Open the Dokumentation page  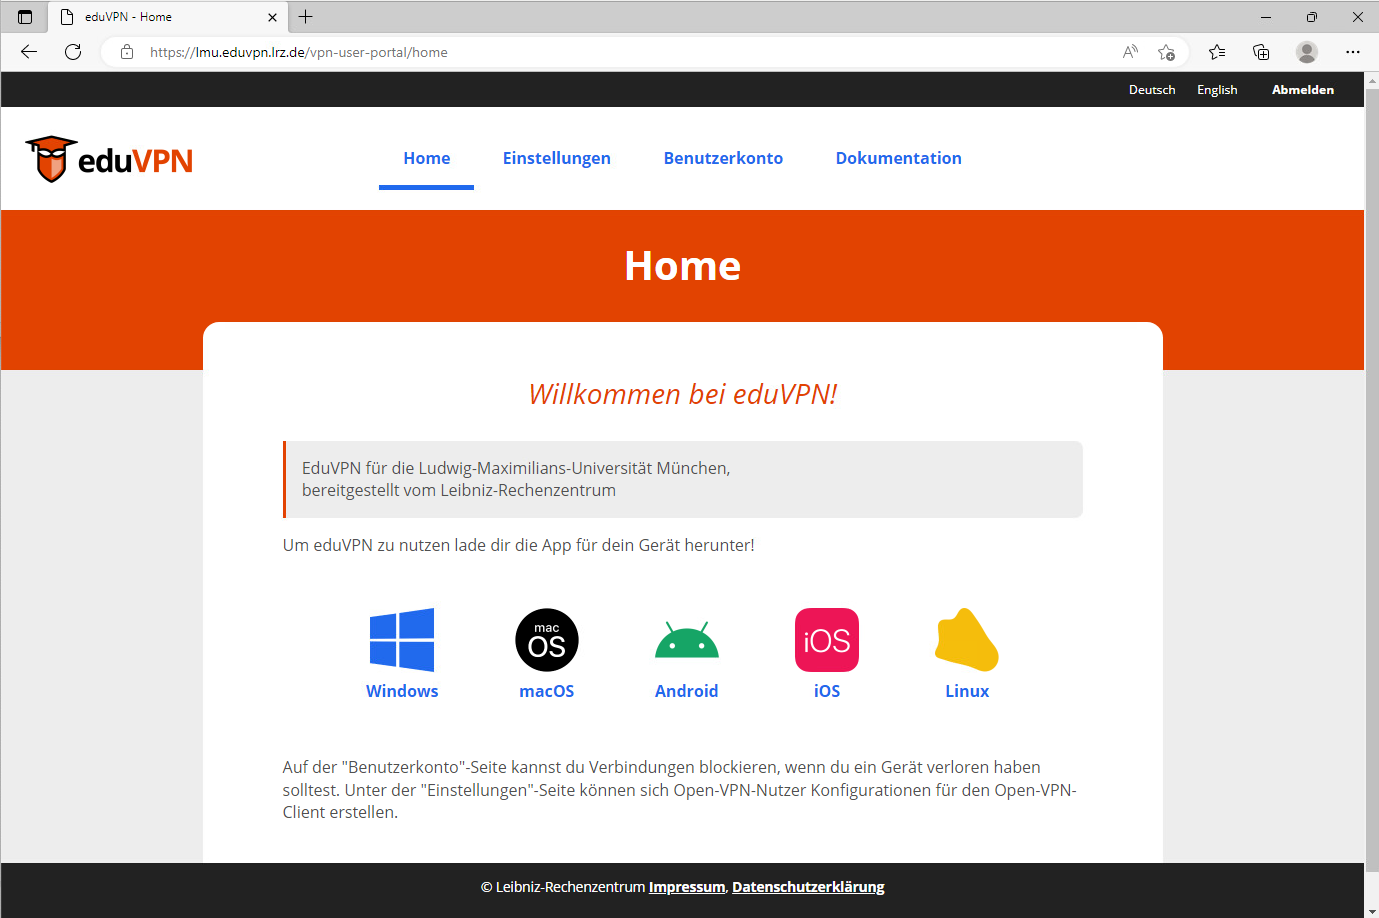898,158
